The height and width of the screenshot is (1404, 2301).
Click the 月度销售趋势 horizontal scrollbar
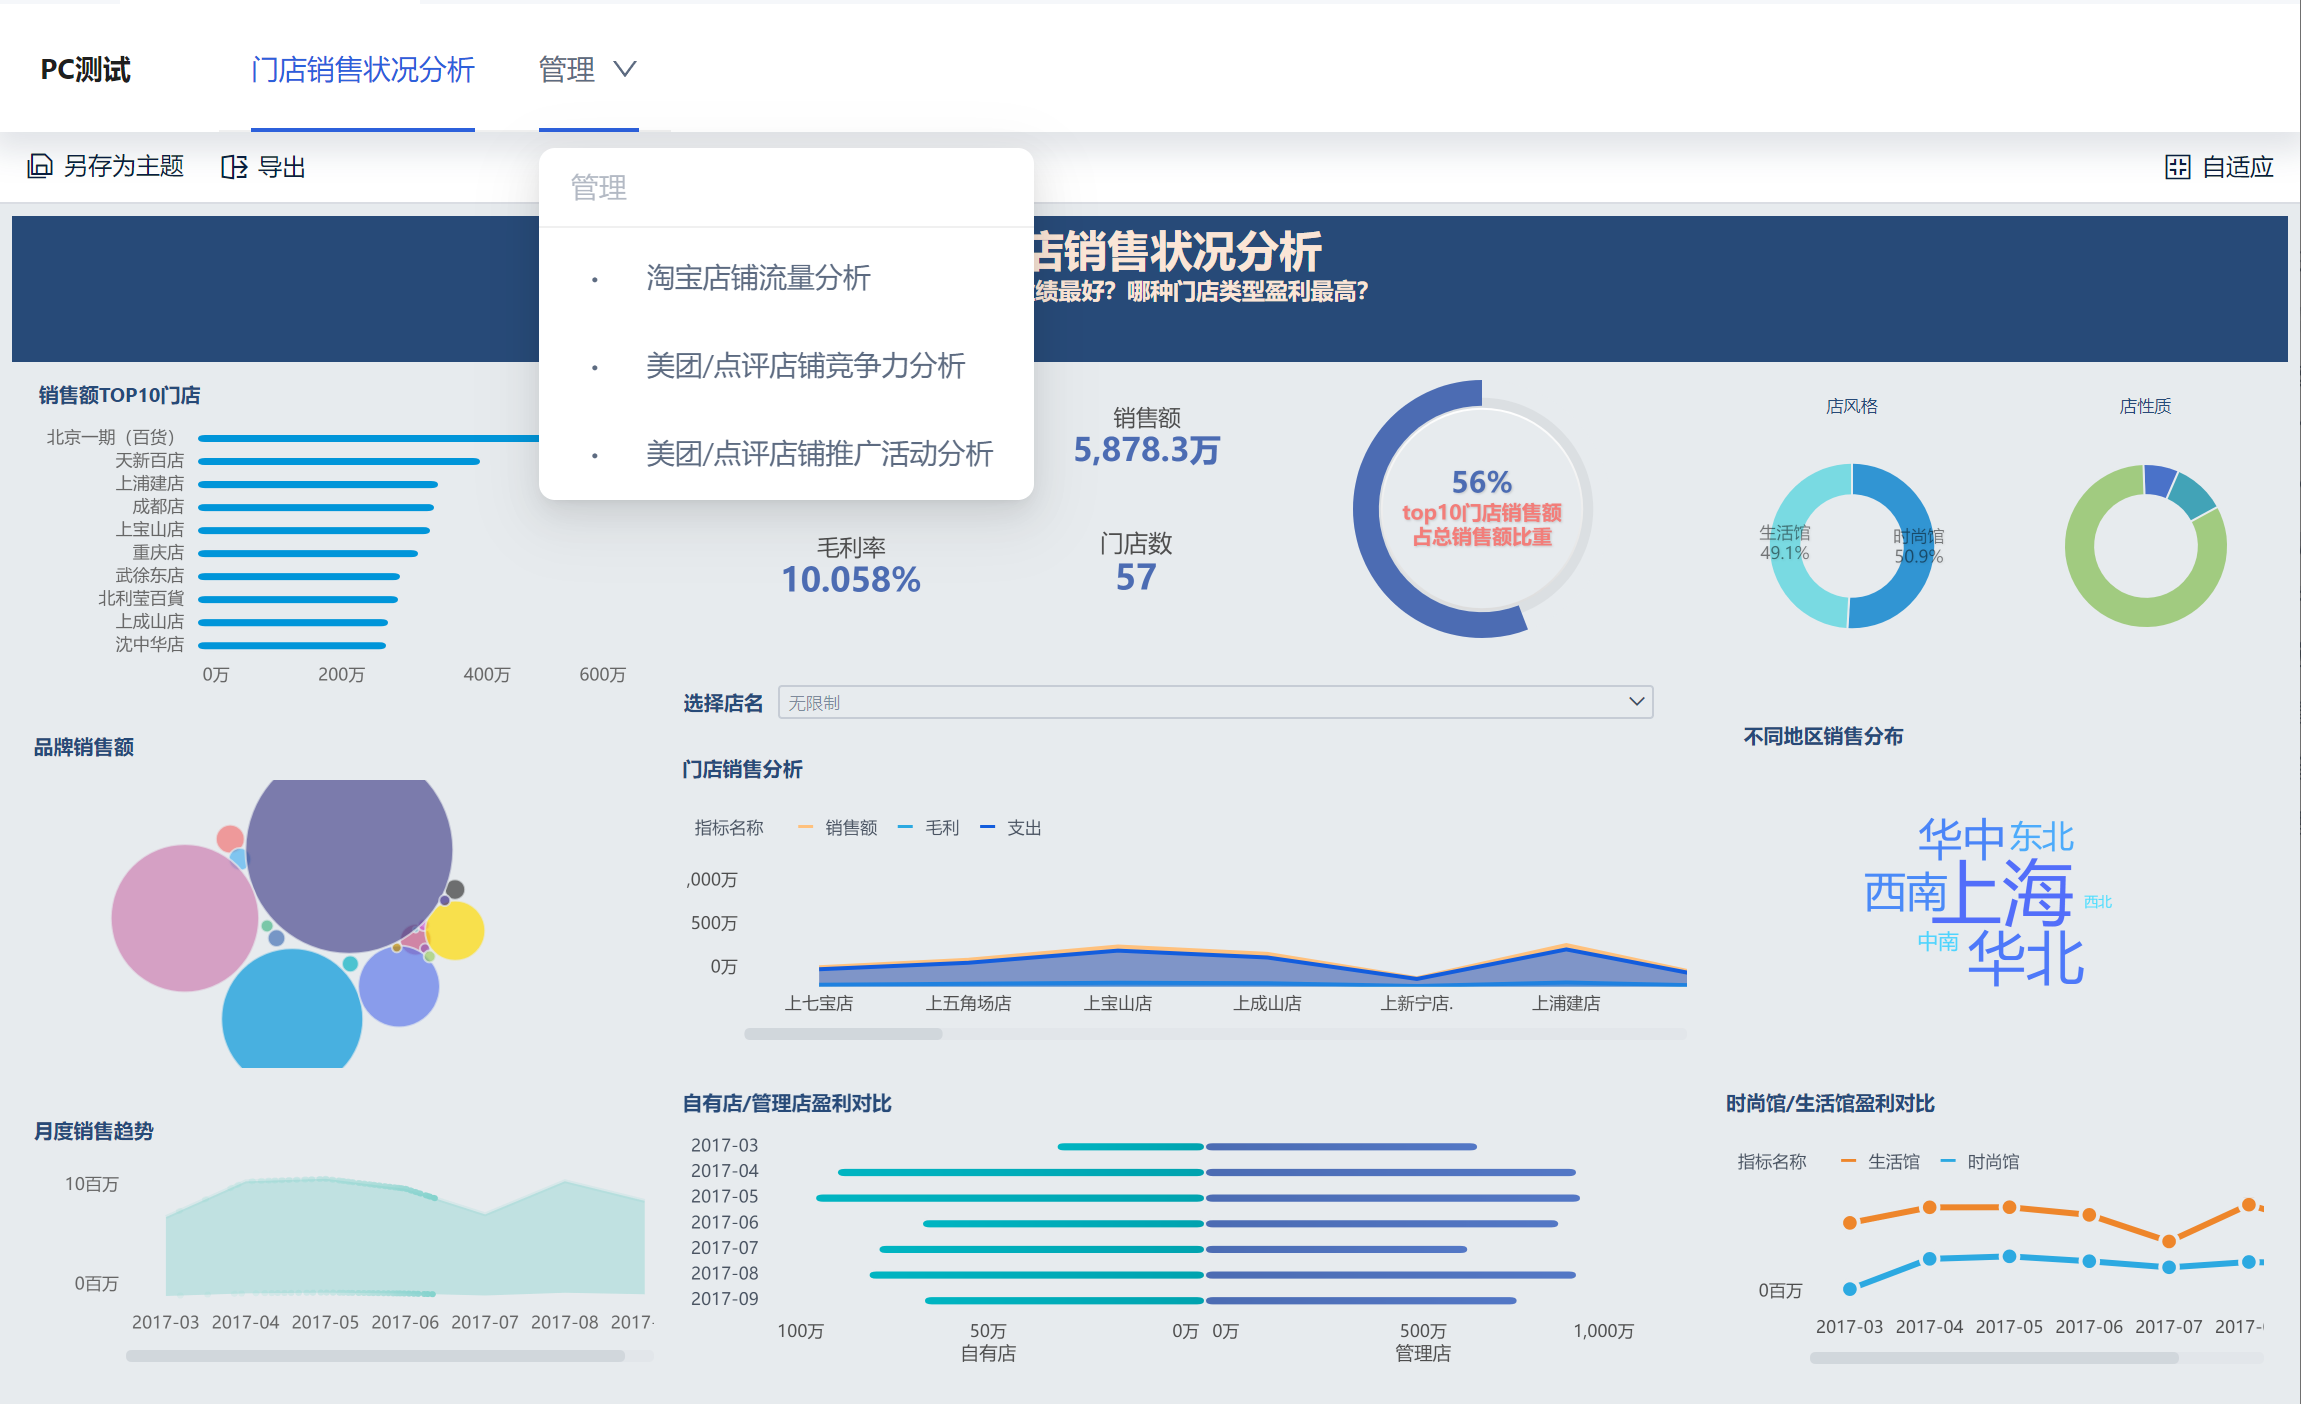tap(375, 1357)
